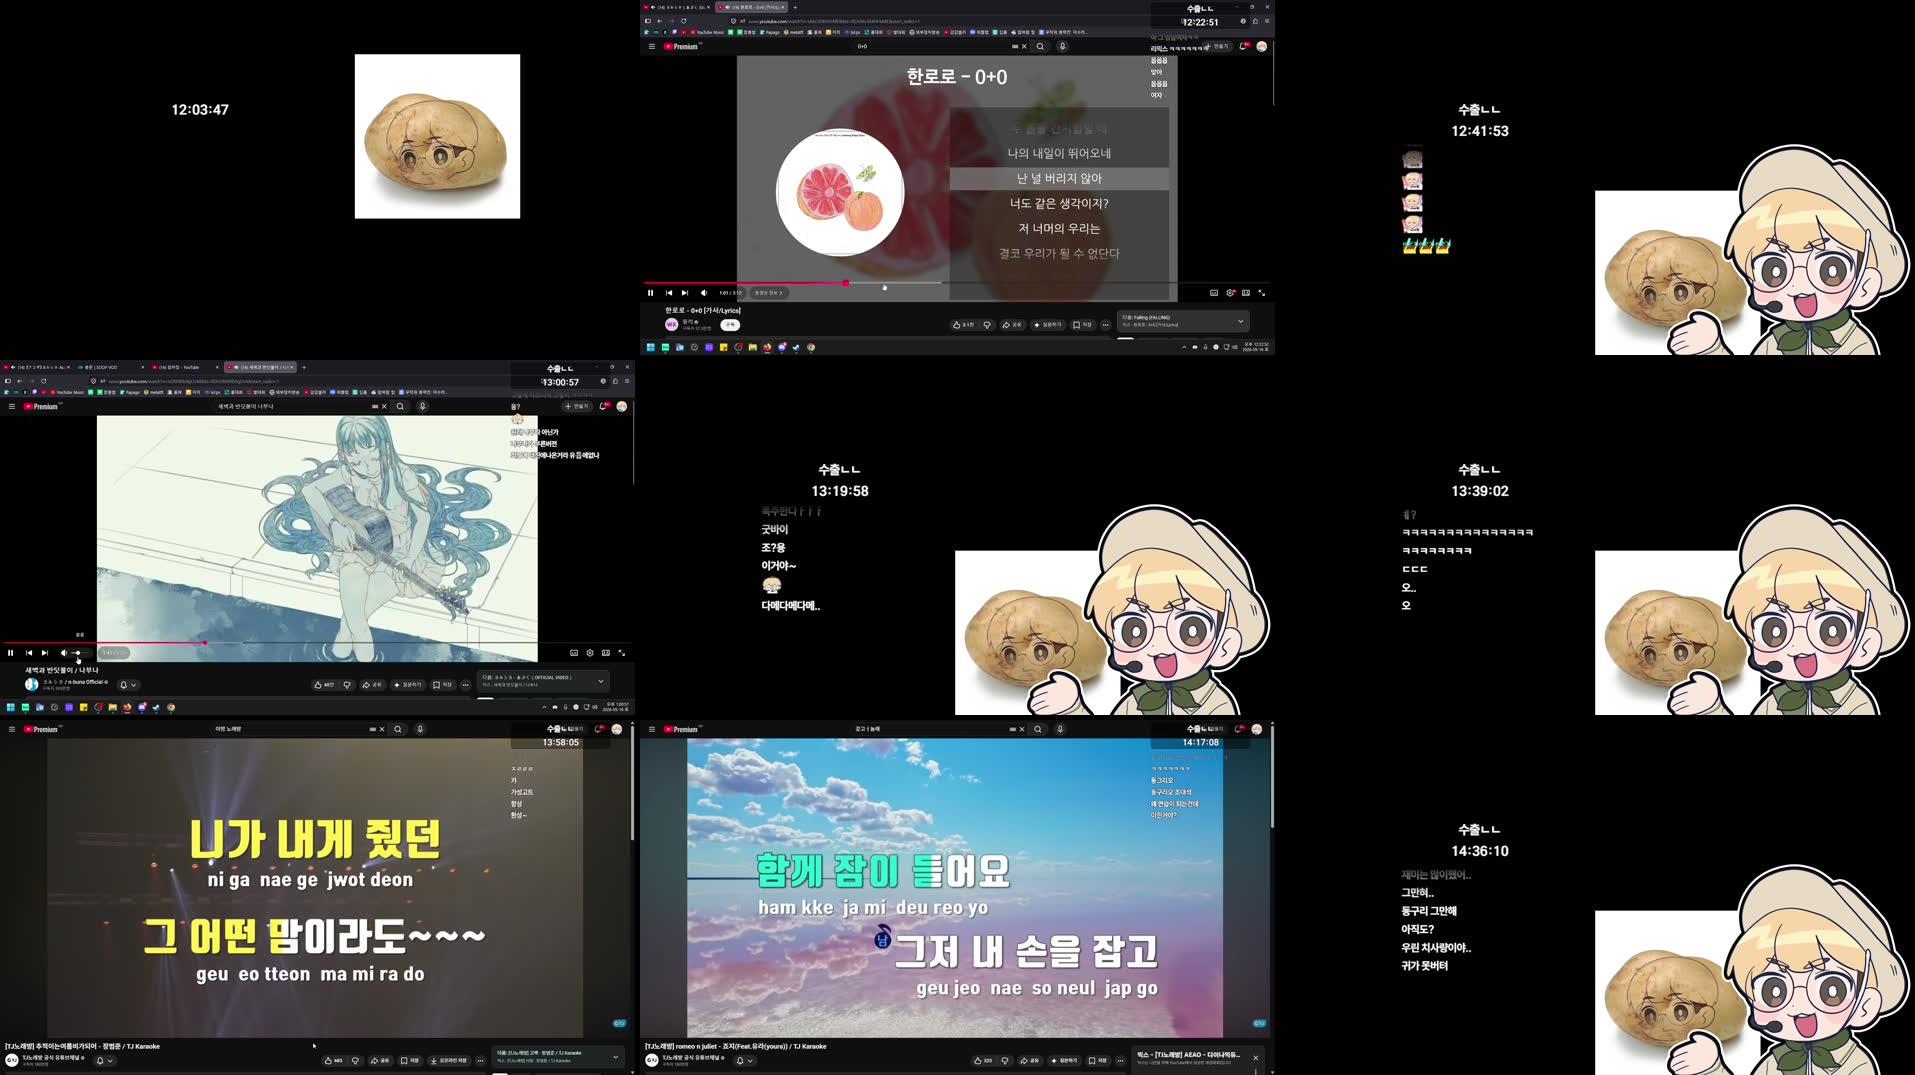Open bell dropdown under romeo n juliet video
1915x1075 pixels.
[744, 1061]
